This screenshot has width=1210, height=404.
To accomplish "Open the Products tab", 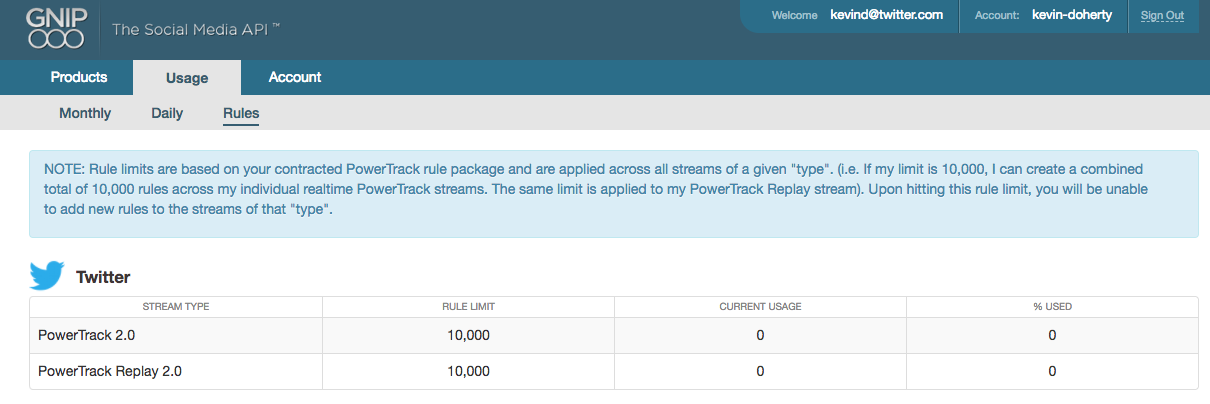I will (79, 77).
